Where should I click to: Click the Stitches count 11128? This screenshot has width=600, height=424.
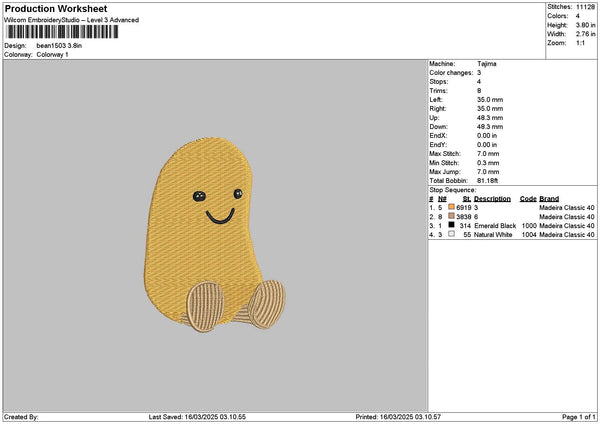(587, 6)
